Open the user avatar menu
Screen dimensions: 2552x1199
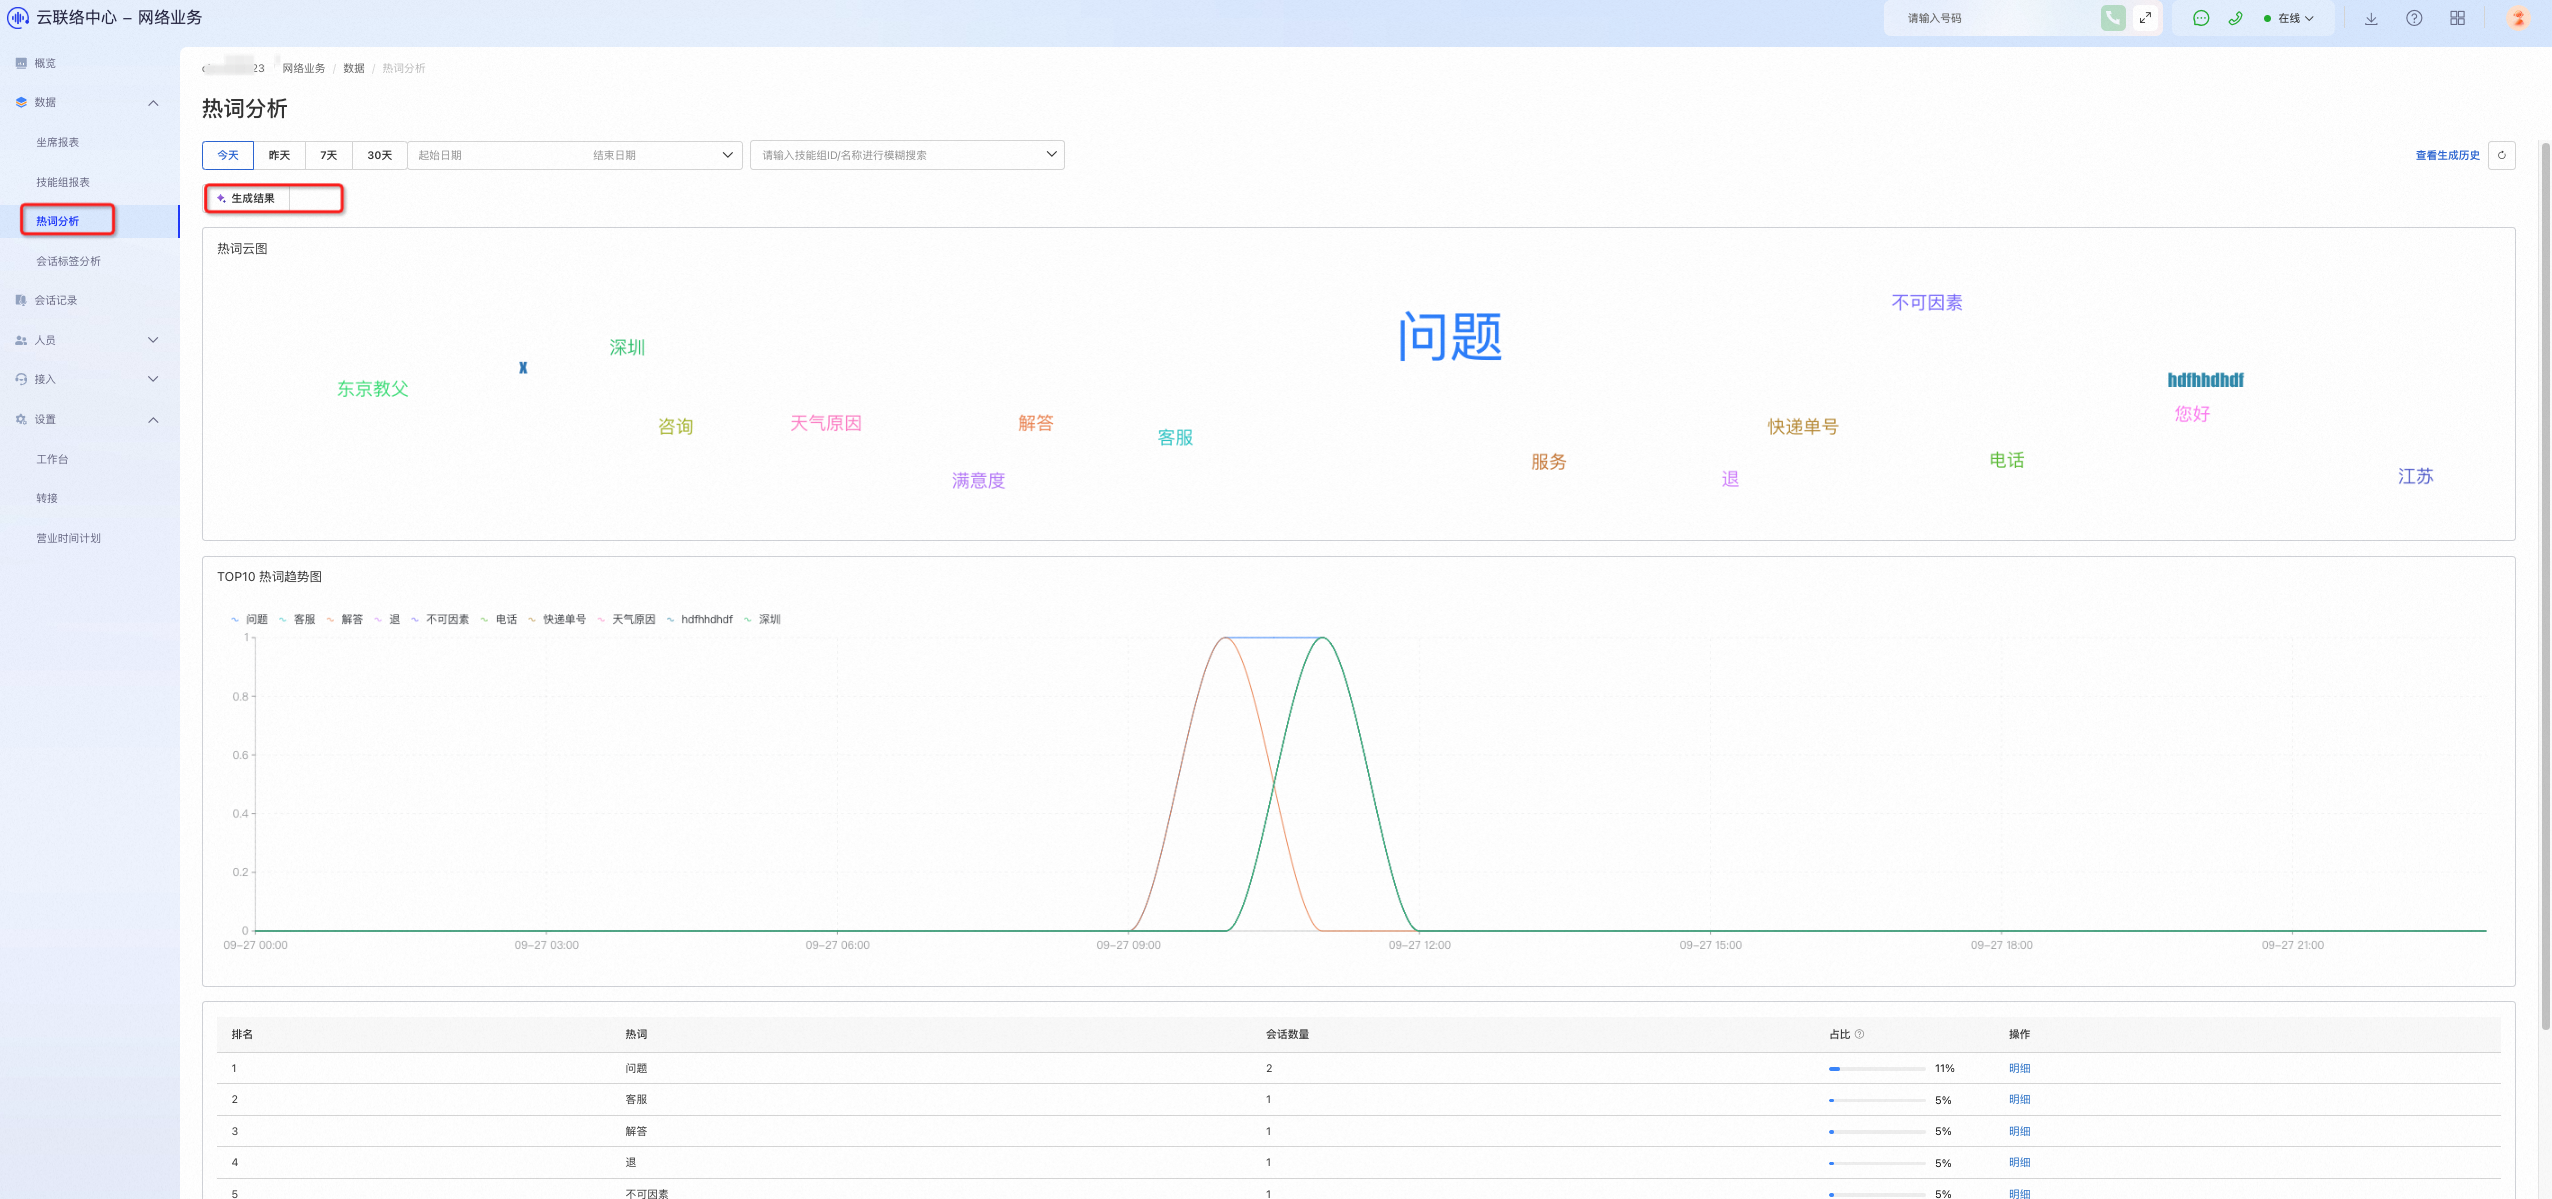tap(2518, 18)
